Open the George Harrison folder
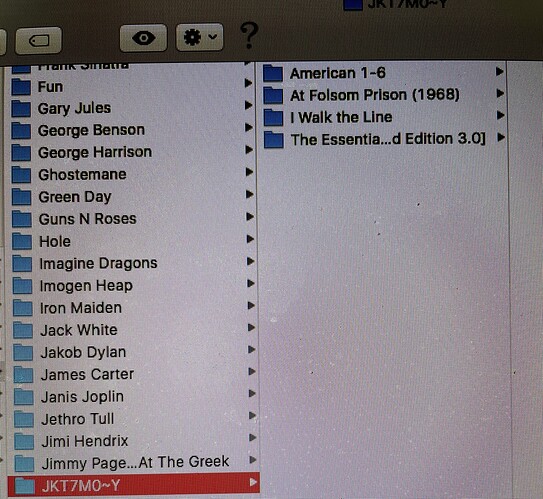Image resolution: width=543 pixels, height=499 pixels. [133, 152]
